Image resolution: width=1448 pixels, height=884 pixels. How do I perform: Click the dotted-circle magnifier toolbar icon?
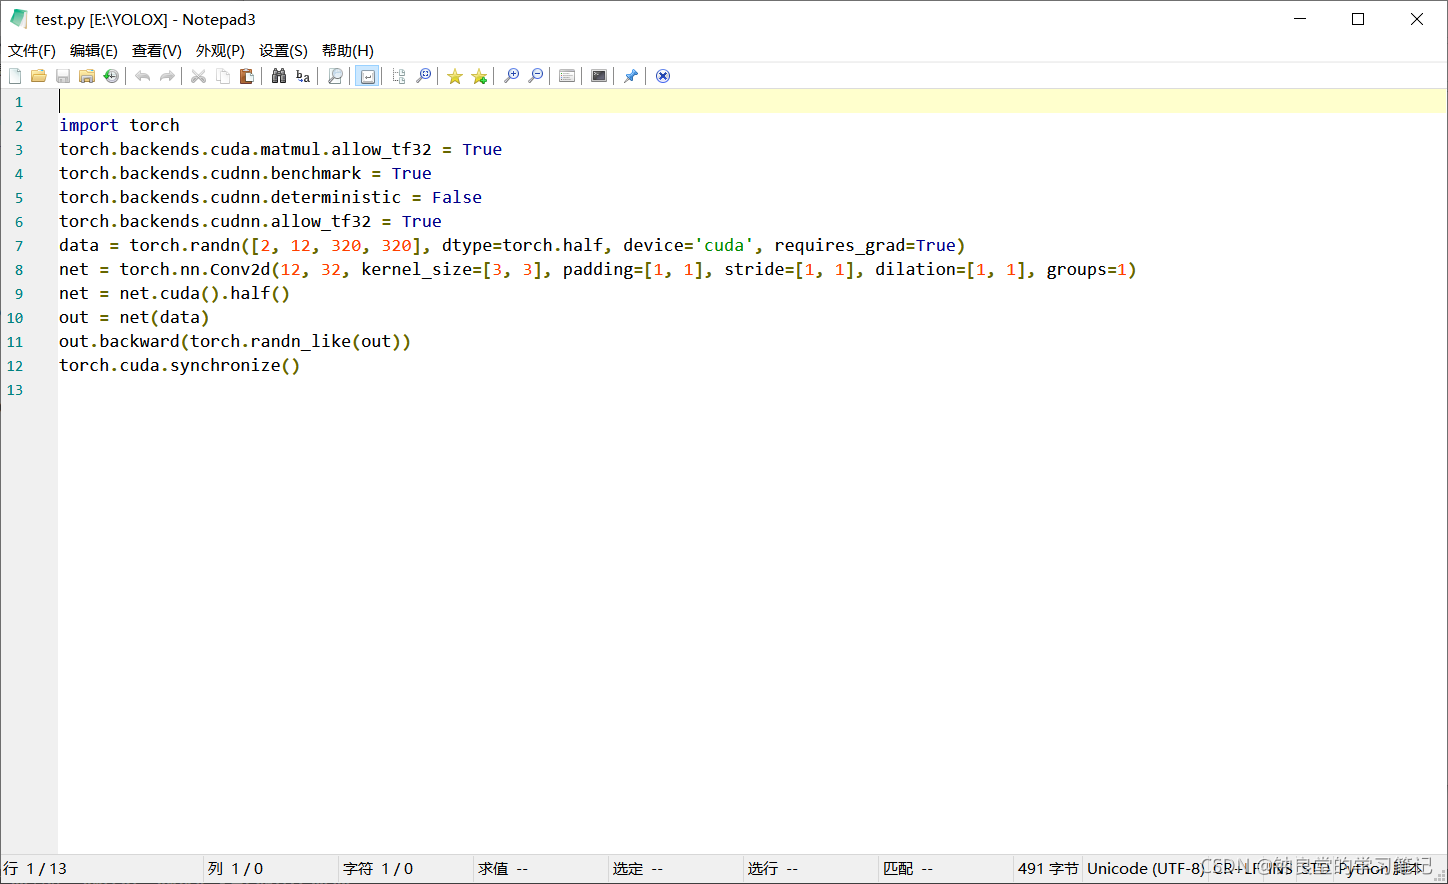point(423,76)
